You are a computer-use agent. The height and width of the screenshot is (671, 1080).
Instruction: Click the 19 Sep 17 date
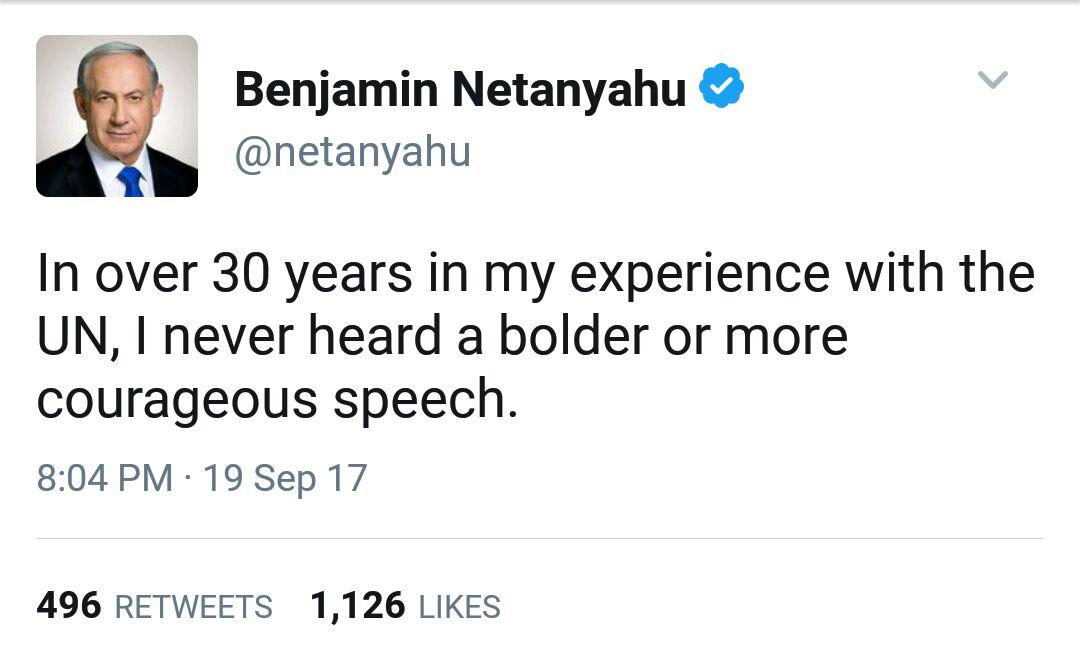pos(285,478)
